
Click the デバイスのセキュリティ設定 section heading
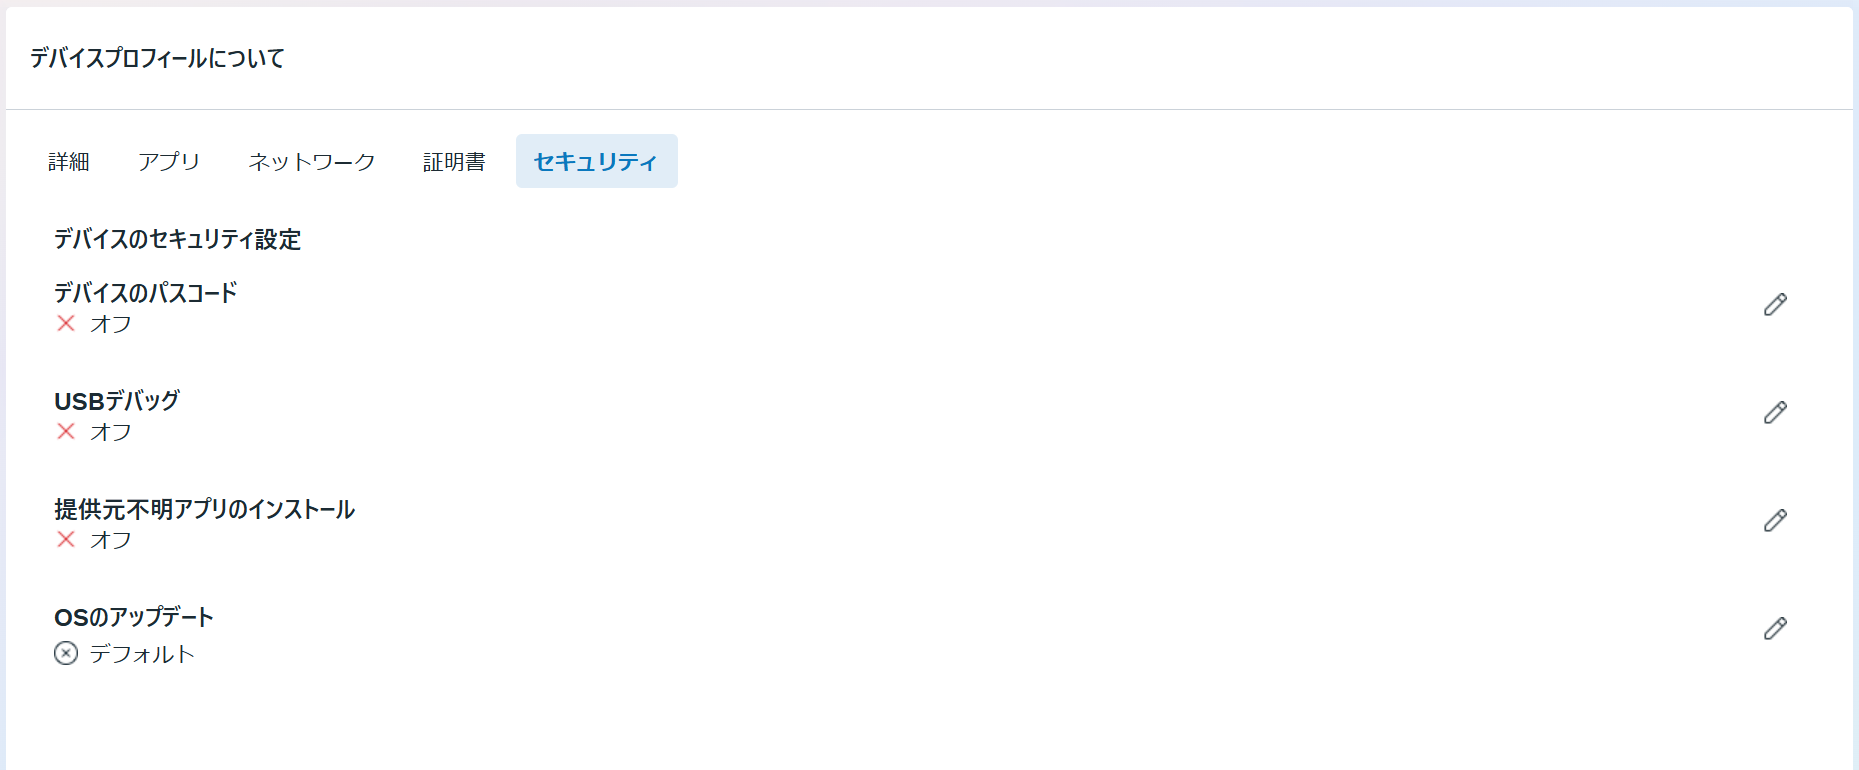coord(177,239)
